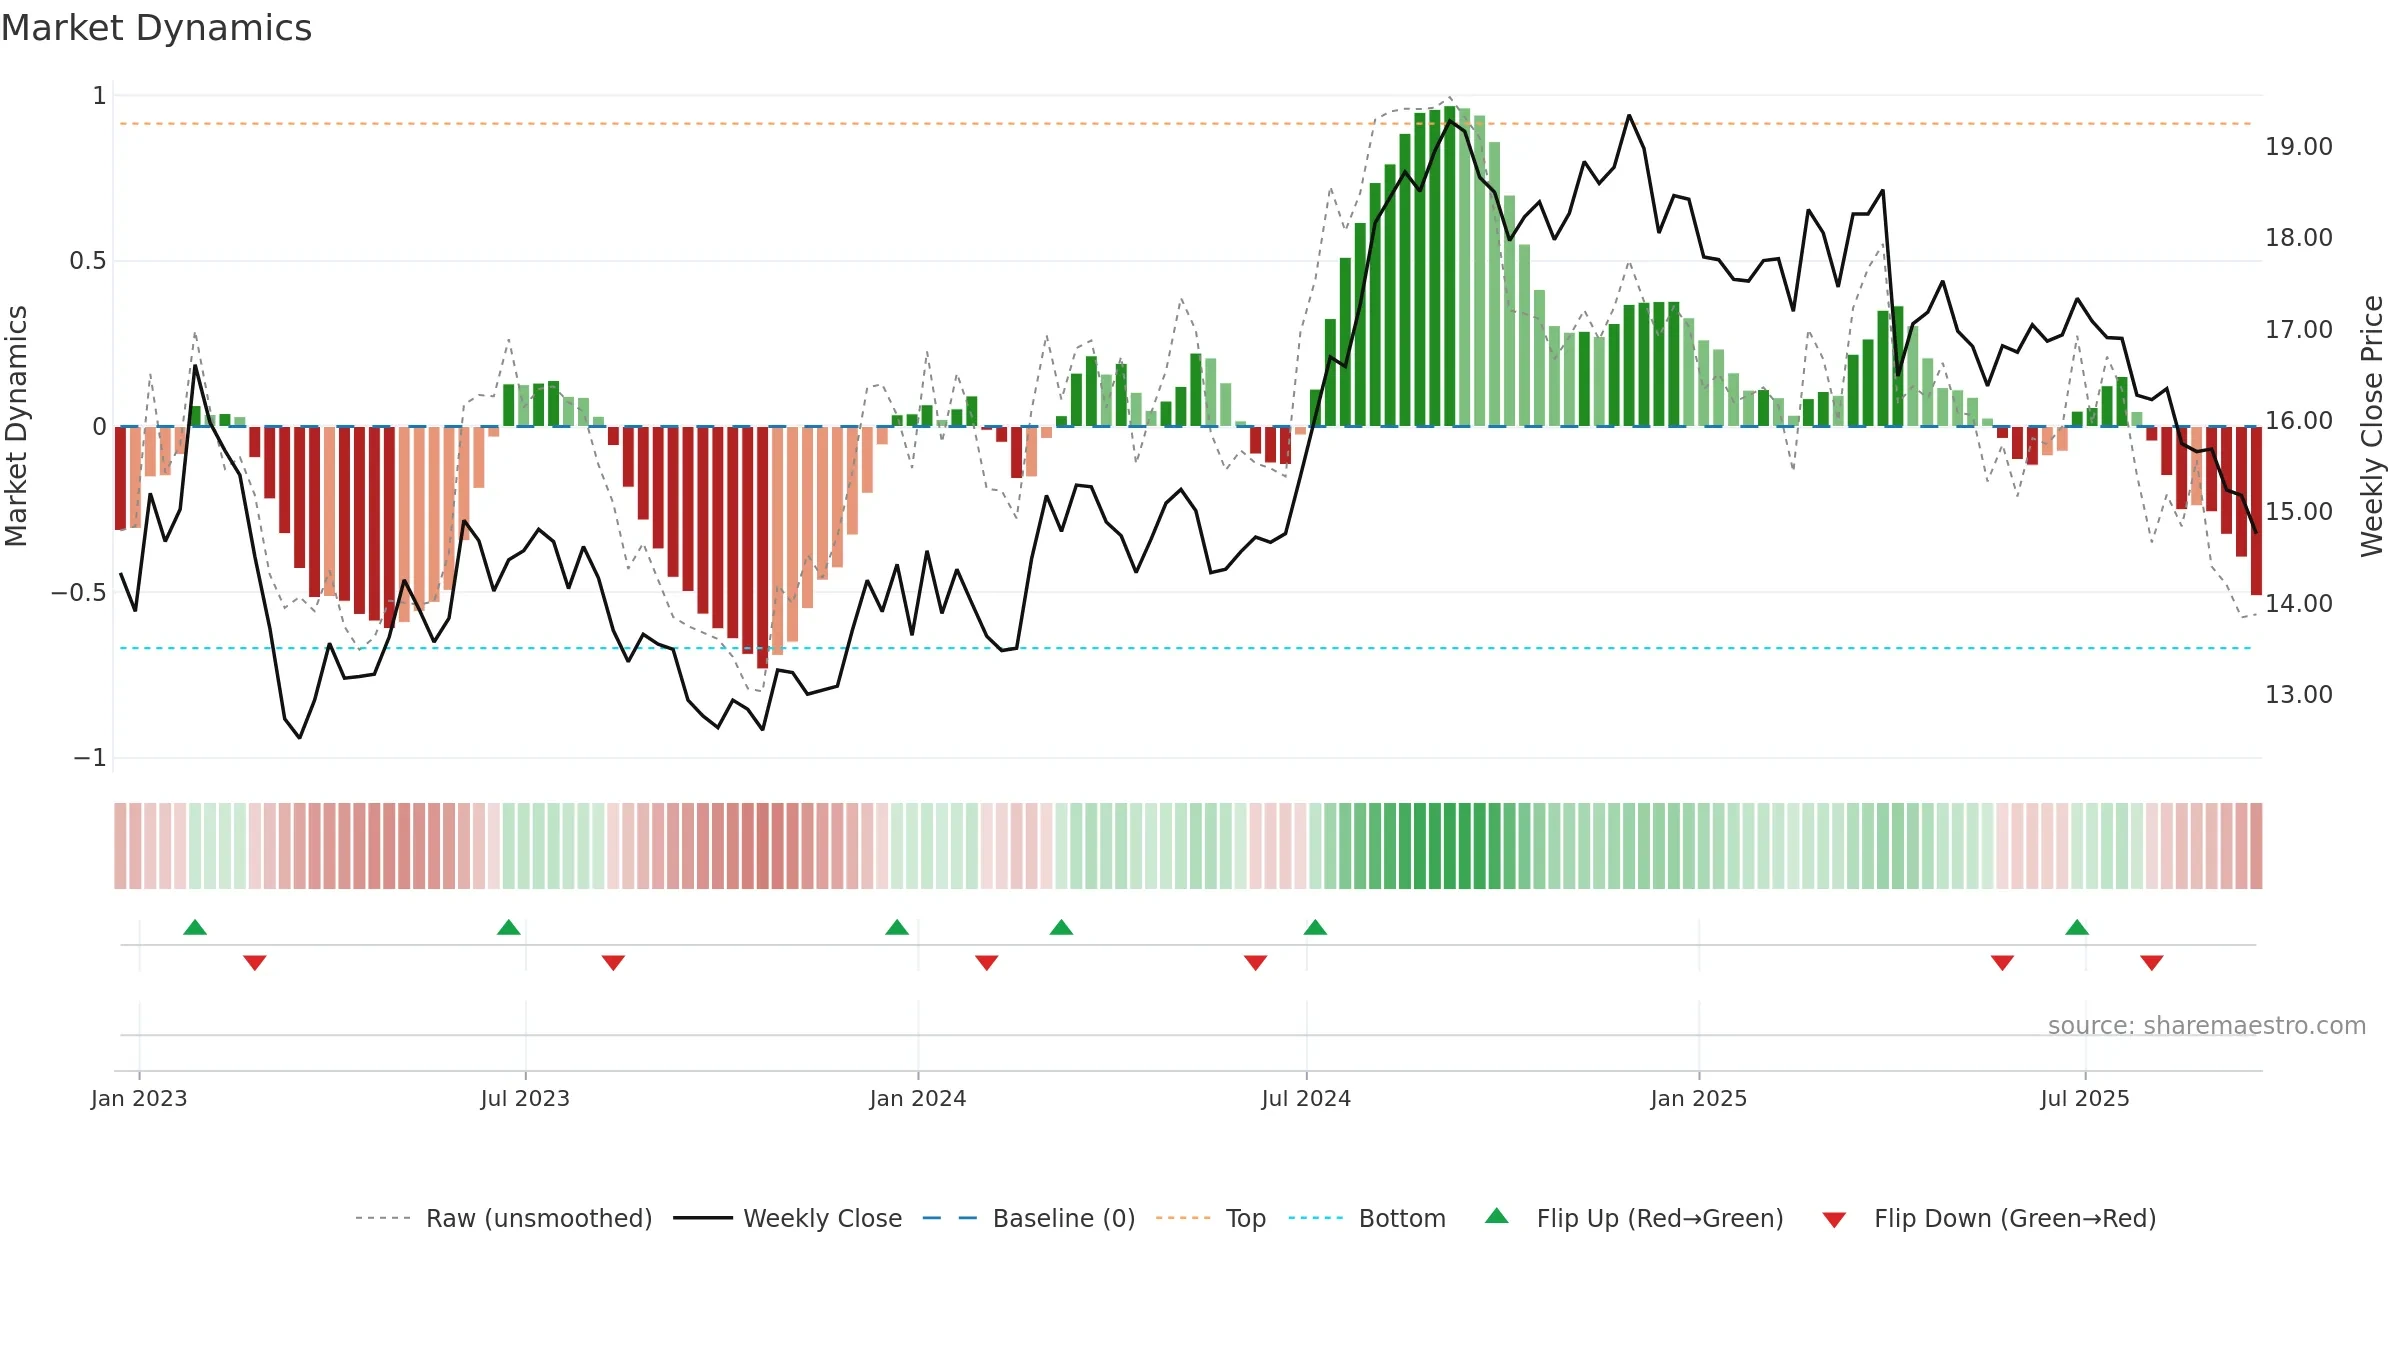This screenshot has width=2400, height=1350.
Task: Click the tallest green bar at the peak
Action: click(1450, 266)
